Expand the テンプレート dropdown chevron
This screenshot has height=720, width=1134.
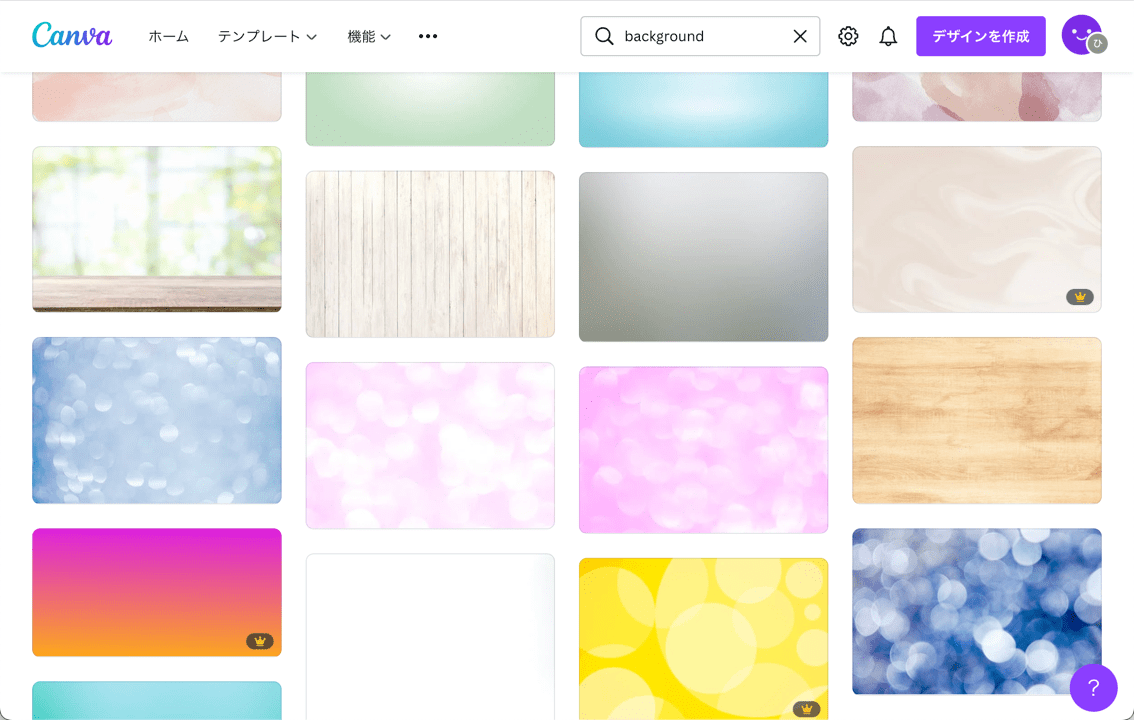pyautogui.click(x=310, y=35)
